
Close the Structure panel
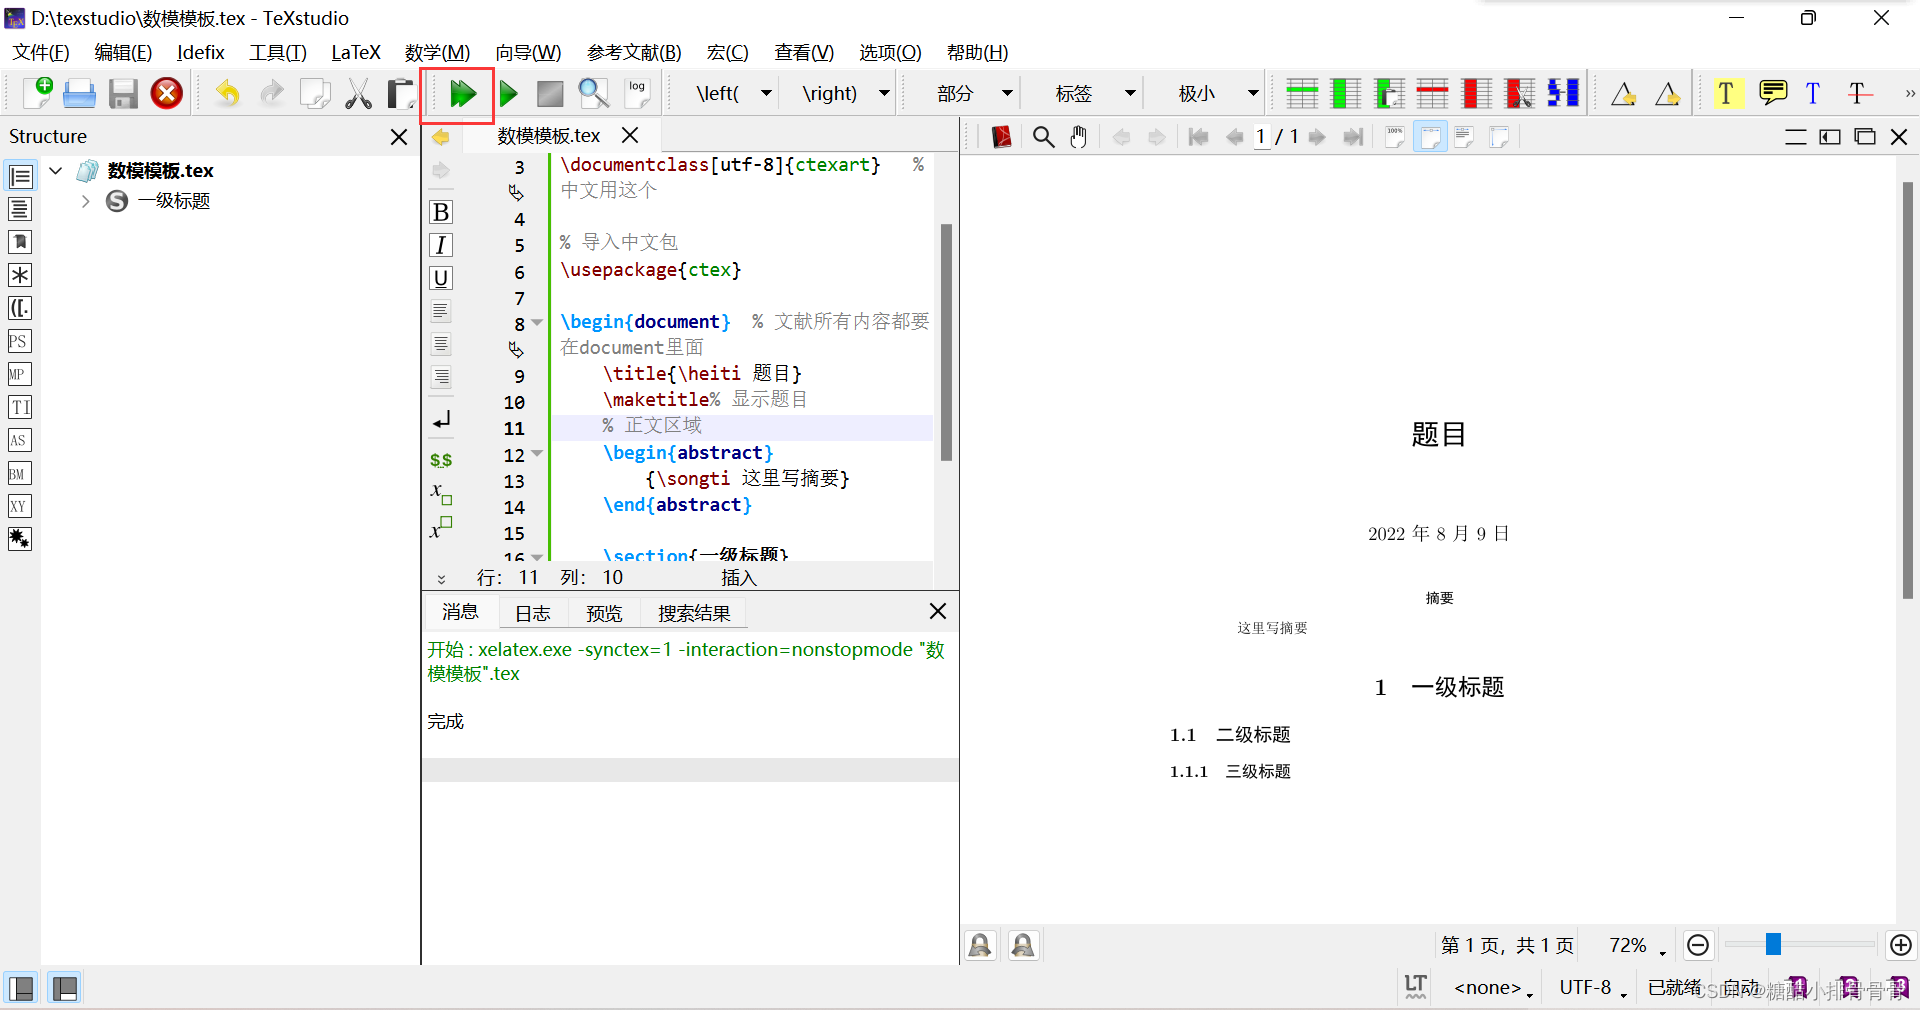click(x=399, y=137)
